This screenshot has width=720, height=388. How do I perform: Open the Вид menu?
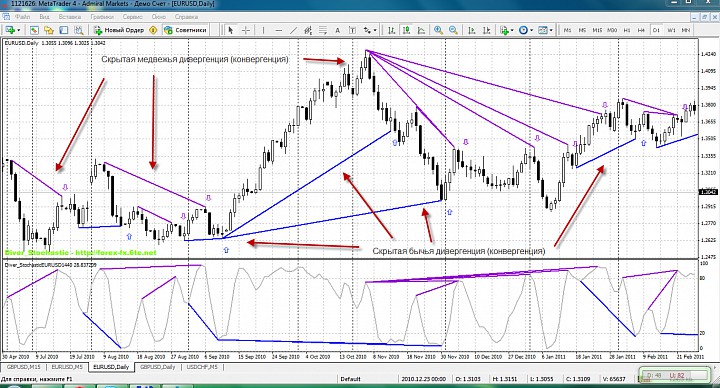(x=44, y=17)
